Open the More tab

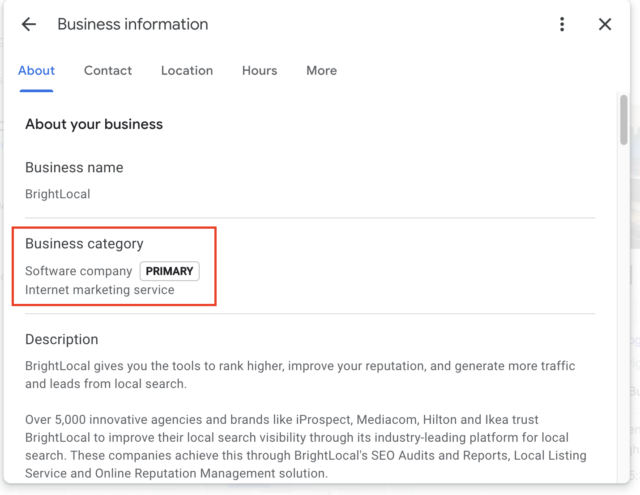click(322, 71)
